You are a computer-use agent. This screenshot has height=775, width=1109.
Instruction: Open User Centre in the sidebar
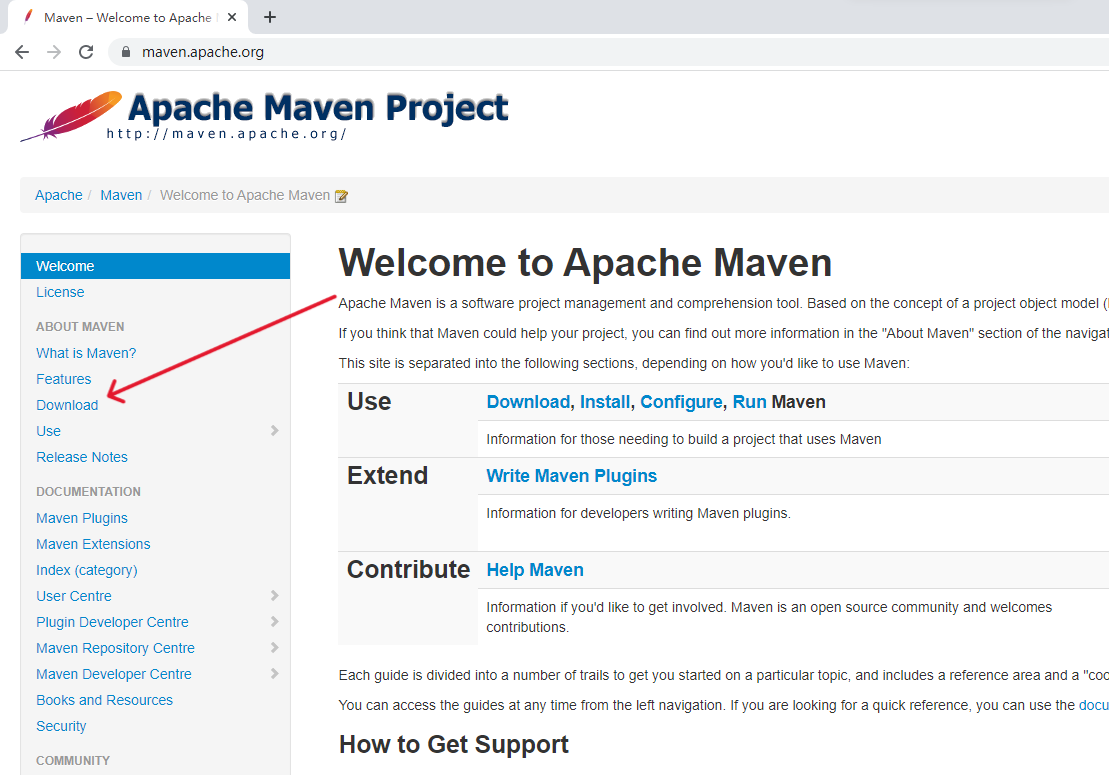[74, 596]
